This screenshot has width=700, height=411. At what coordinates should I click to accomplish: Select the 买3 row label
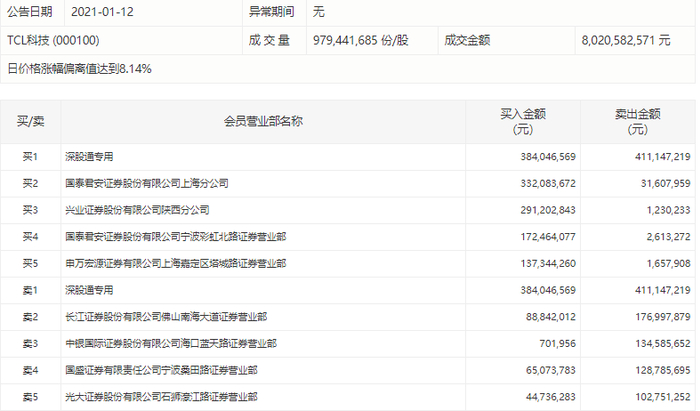click(x=30, y=210)
